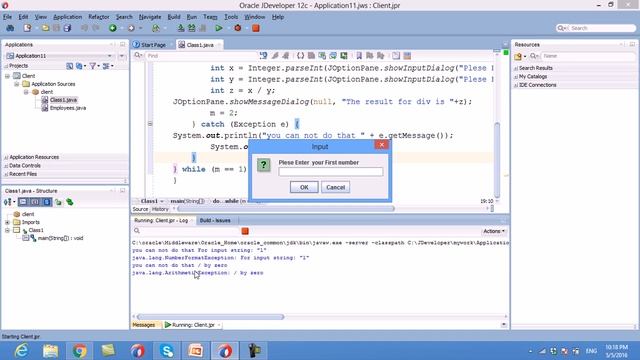Click the red Terminate stop icon in toolbar
This screenshot has width=640, height=360.
(256, 28)
